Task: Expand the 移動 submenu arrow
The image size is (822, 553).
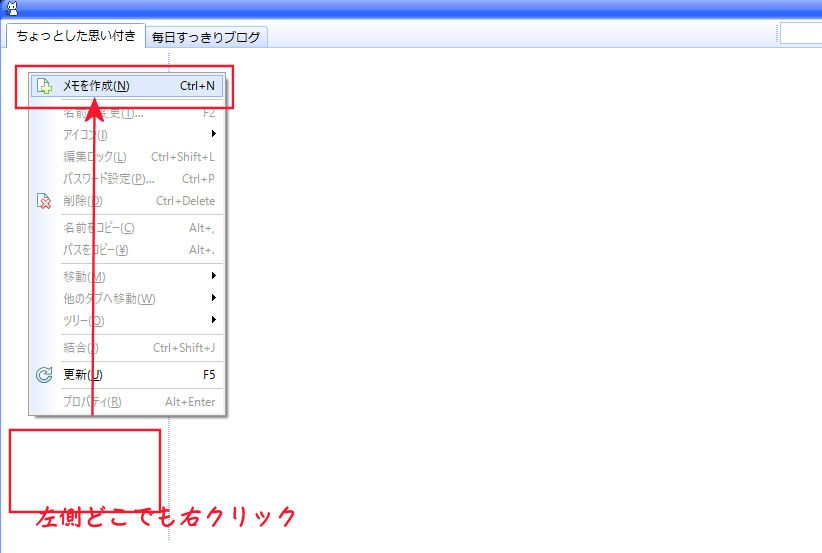Action: point(213,276)
